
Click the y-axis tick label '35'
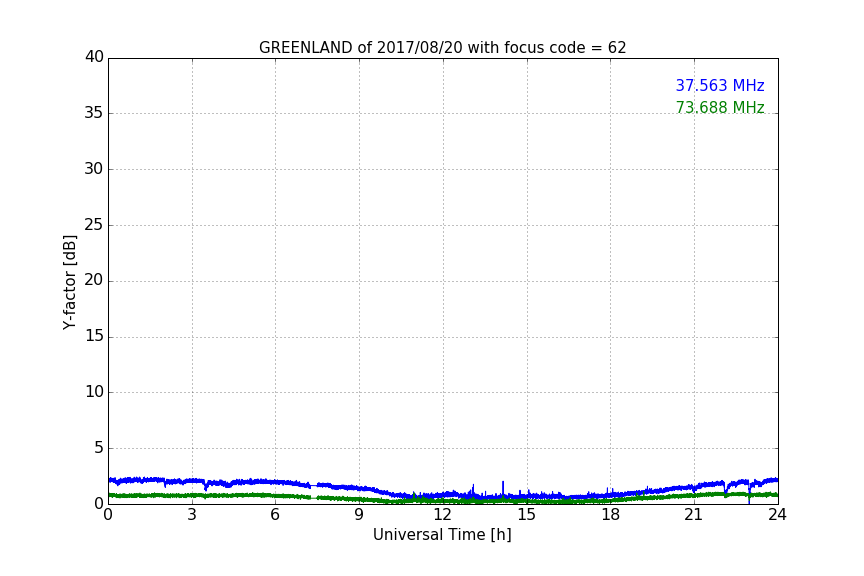(x=94, y=113)
